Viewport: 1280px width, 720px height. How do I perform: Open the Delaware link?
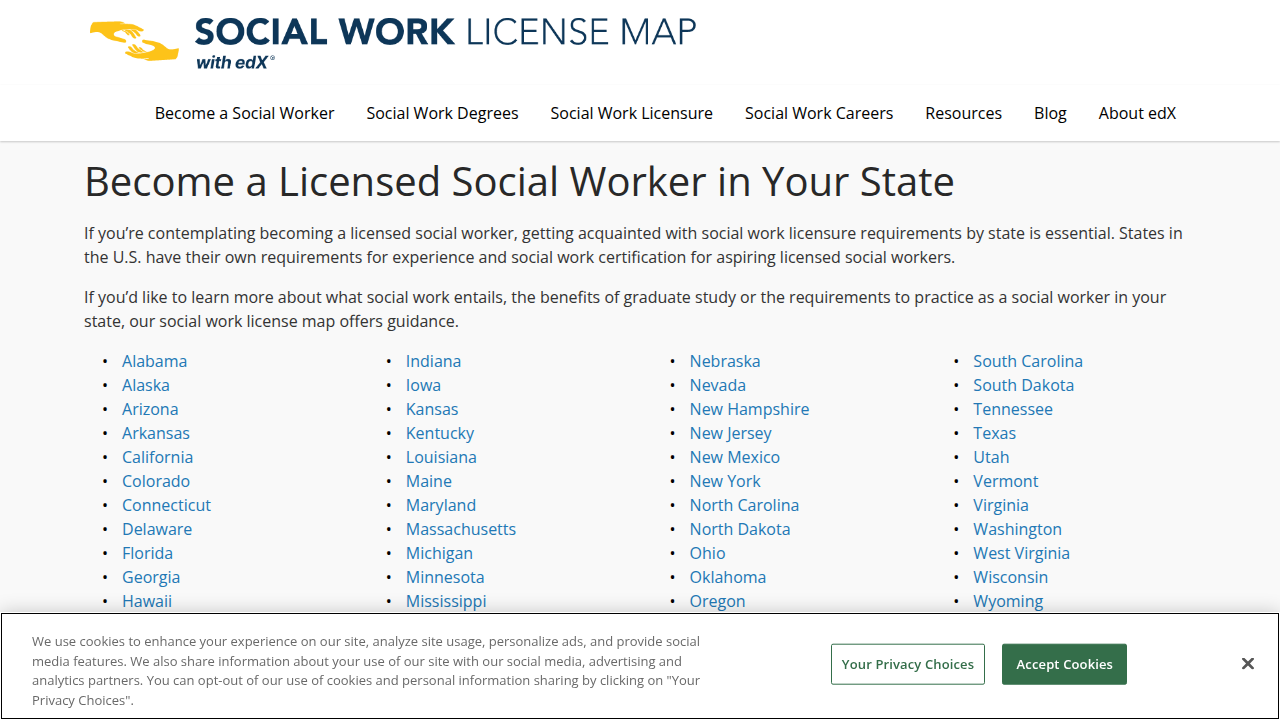(157, 529)
